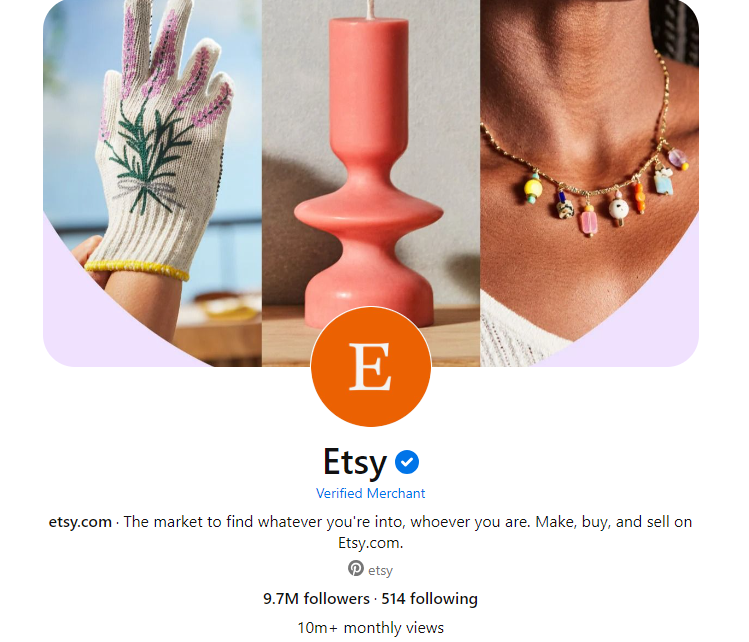Click the etsy username handle text

(380, 570)
